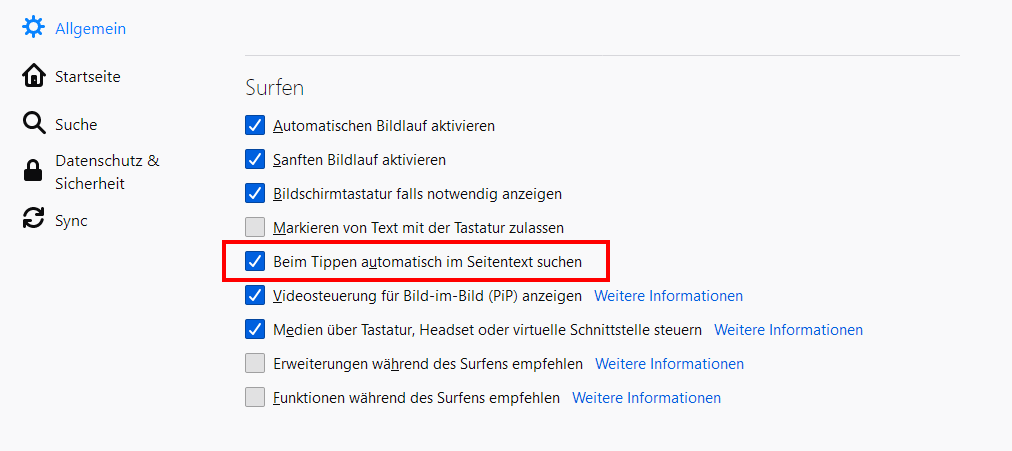Viewport: 1012px width, 451px height.
Task: Switch to the Sync settings label
Action: point(71,220)
